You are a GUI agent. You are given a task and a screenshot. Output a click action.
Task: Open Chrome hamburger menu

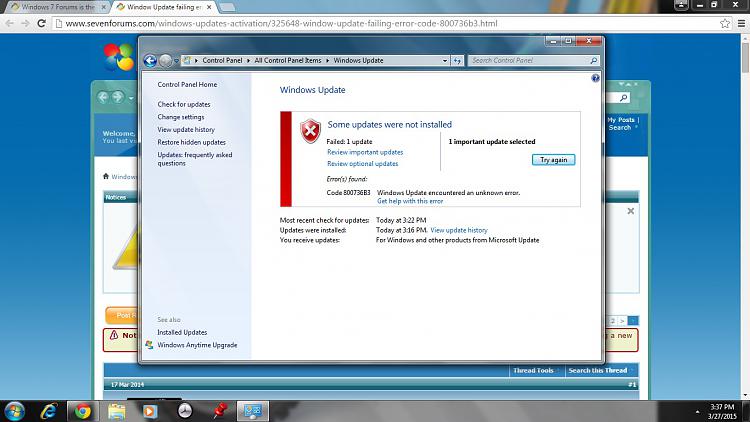pos(741,23)
